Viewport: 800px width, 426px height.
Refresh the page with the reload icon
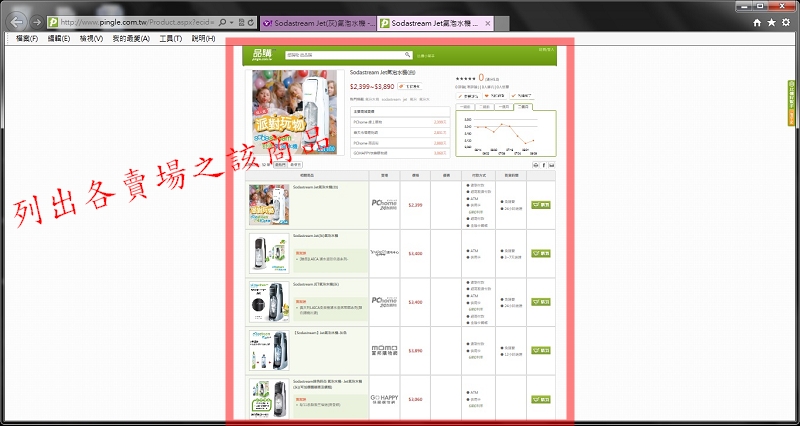251,22
